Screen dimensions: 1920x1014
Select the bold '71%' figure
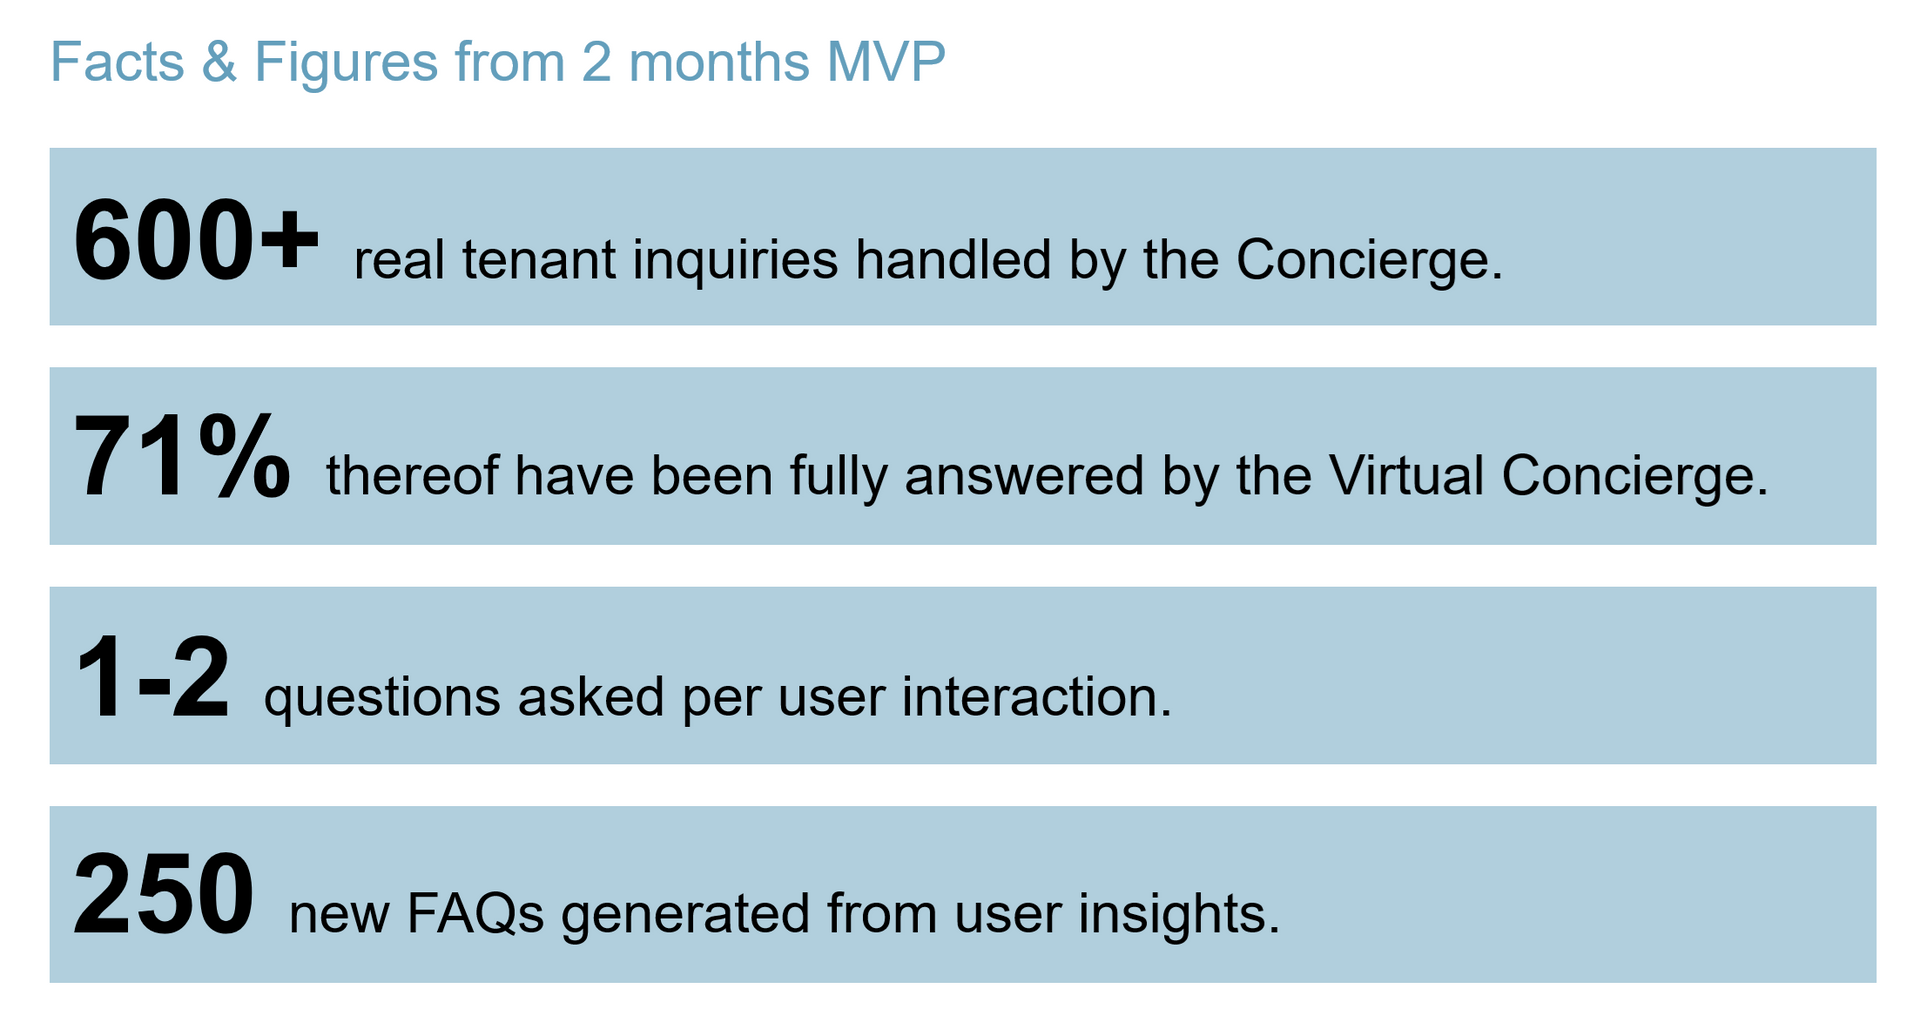182,457
